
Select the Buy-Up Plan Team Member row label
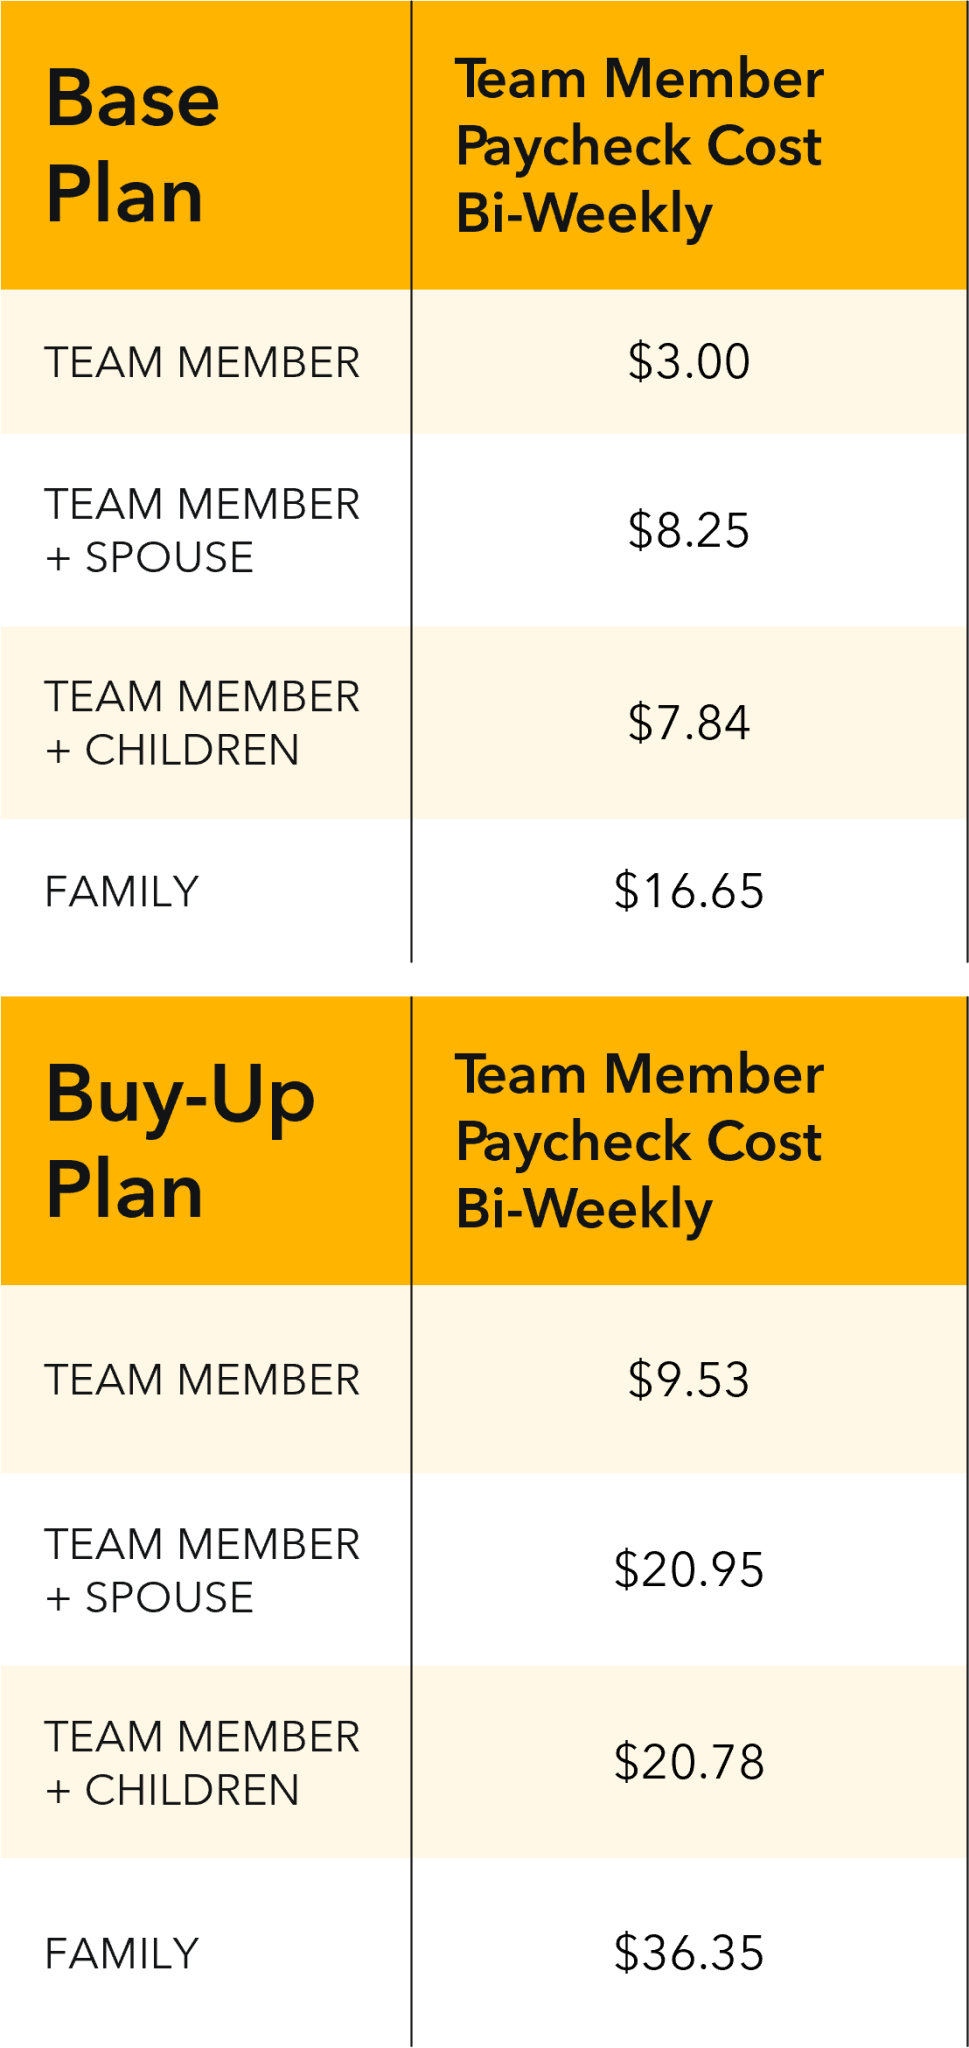(202, 1380)
